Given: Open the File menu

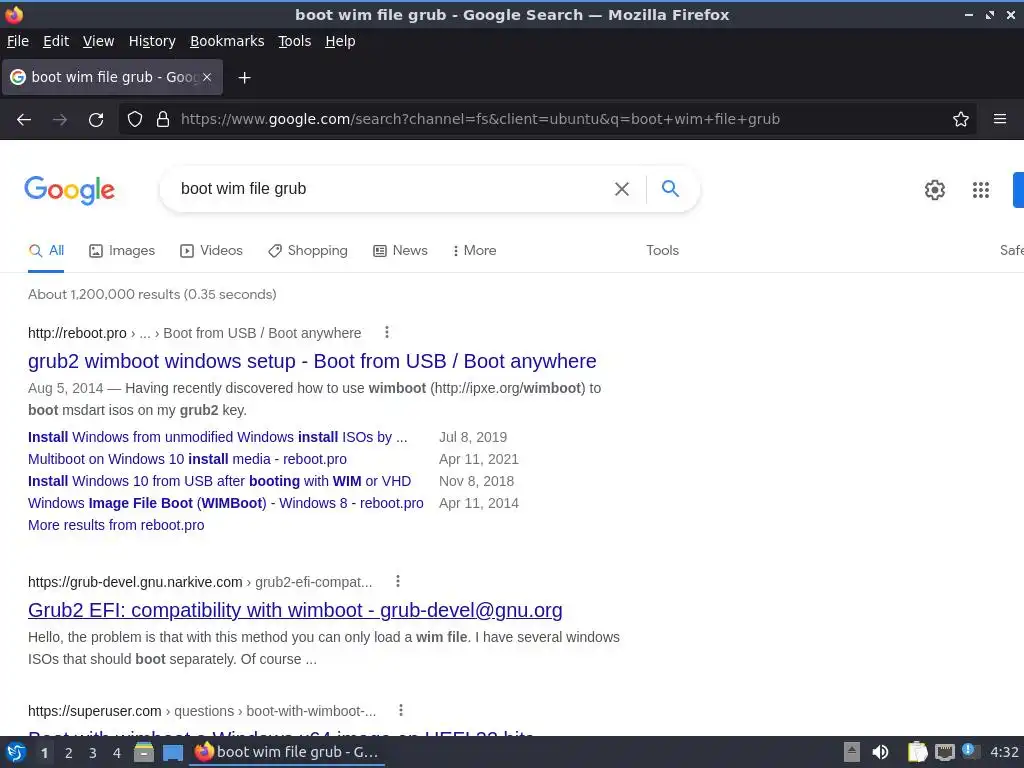Looking at the screenshot, I should pos(18,41).
